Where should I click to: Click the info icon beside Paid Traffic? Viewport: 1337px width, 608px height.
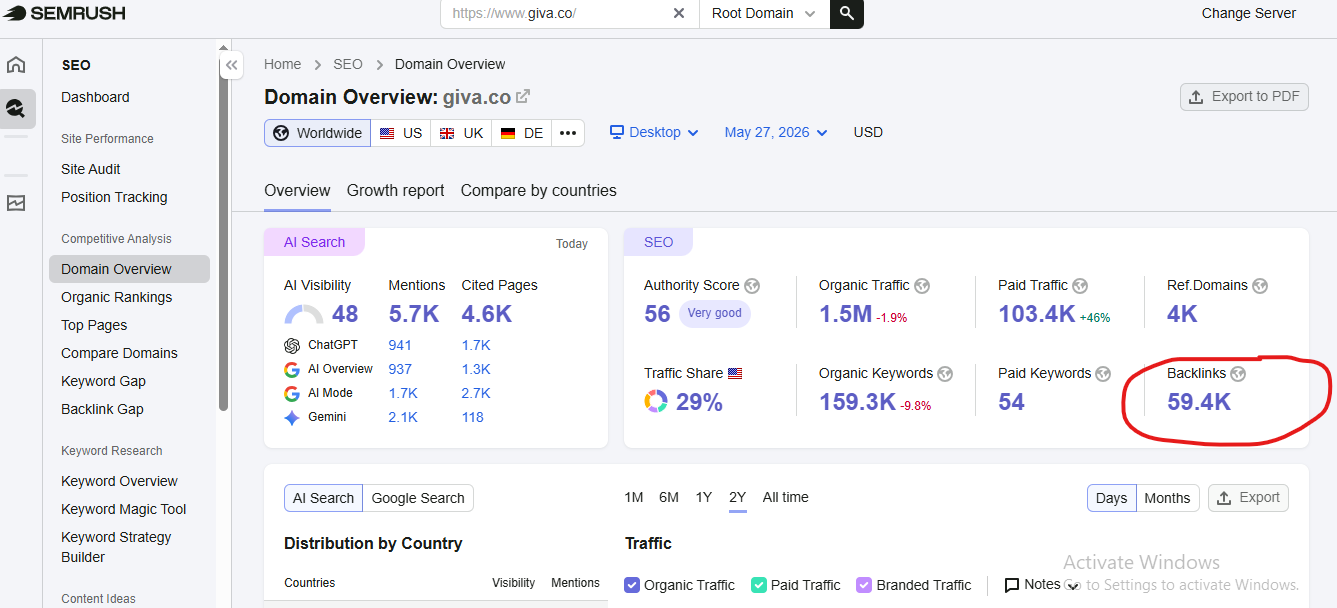tap(1080, 286)
